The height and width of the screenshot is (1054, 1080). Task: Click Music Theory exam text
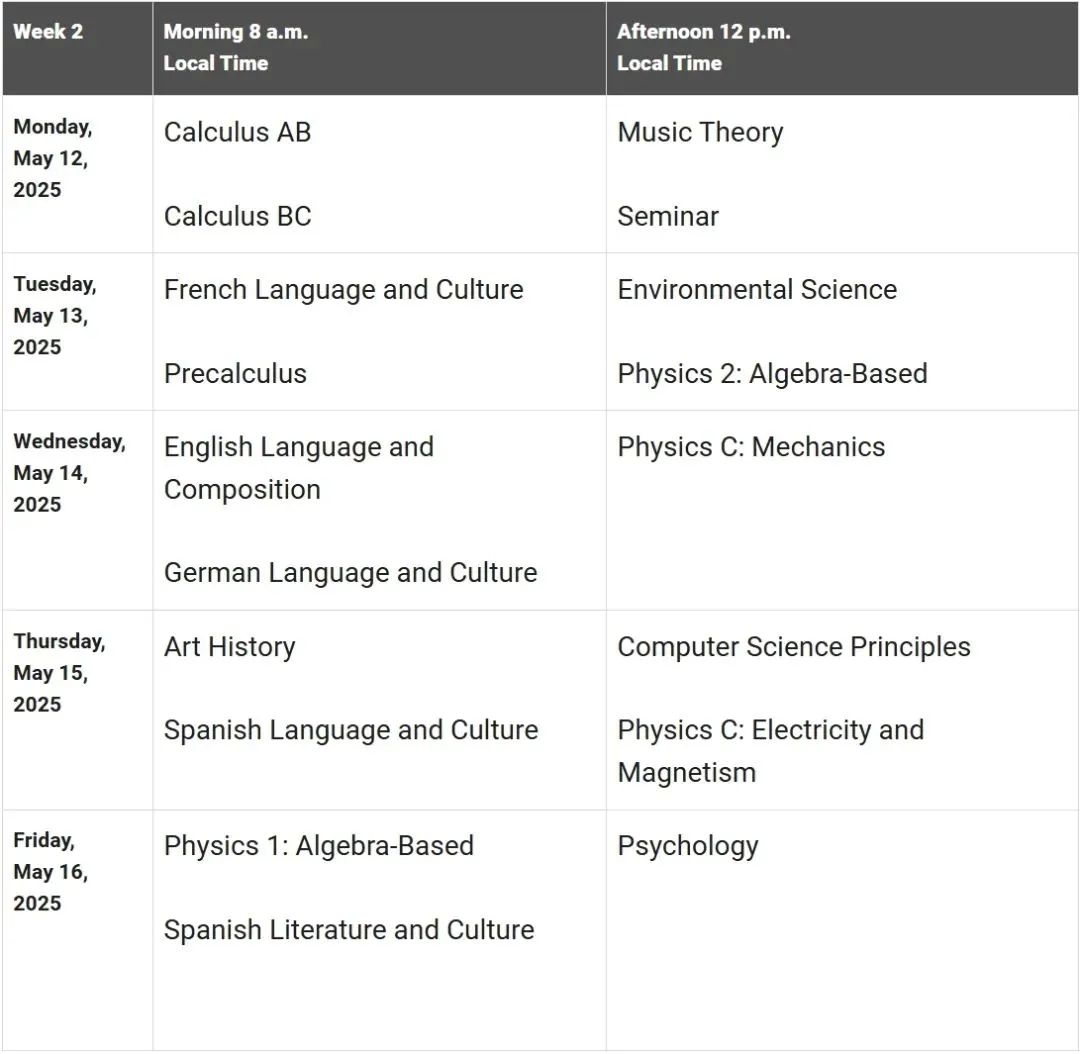pyautogui.click(x=700, y=132)
